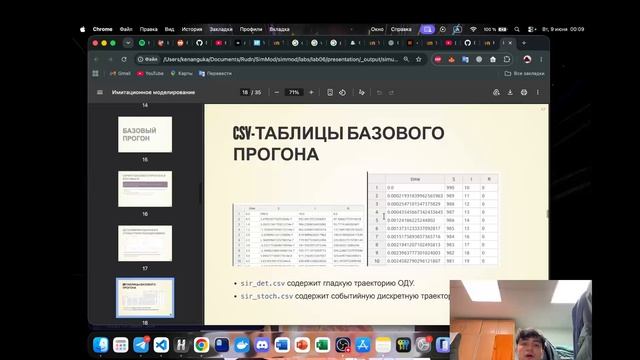Open Google Chrome from the Dock
Image resolution: width=640 pixels, height=360 pixels.
click(201, 345)
